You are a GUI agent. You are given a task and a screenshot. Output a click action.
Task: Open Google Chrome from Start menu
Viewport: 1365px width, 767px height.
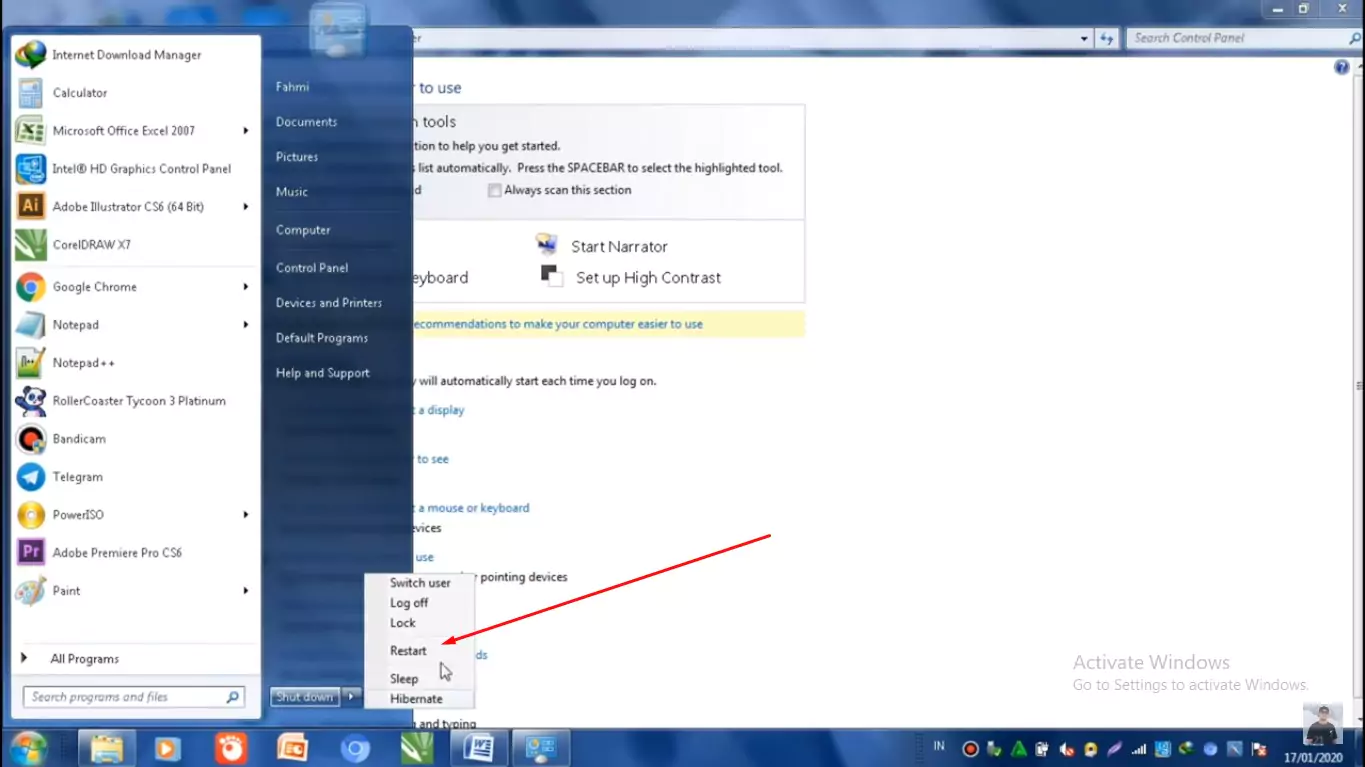135,287
